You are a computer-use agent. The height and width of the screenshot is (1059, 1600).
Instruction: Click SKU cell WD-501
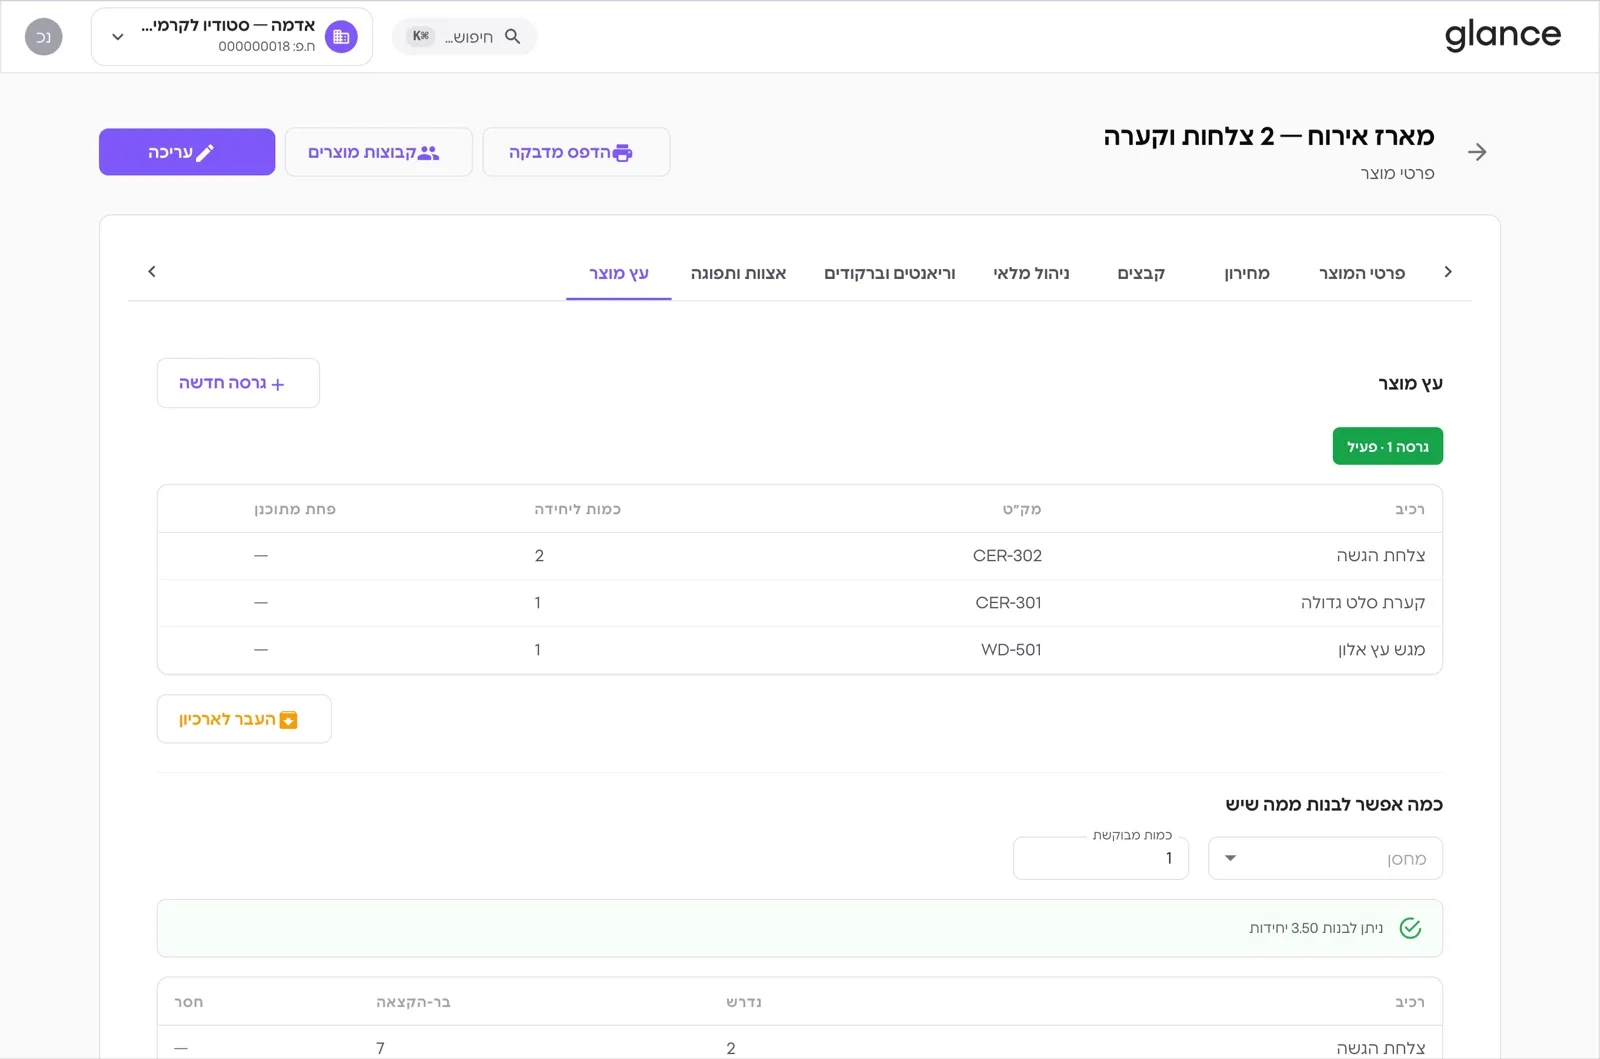click(1011, 649)
